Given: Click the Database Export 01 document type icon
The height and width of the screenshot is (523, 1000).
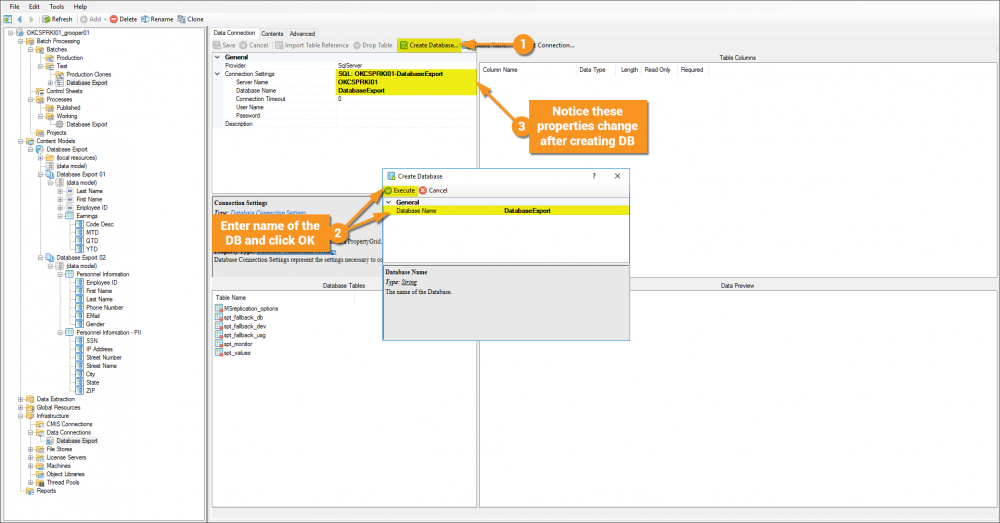Looking at the screenshot, I should coord(50,174).
